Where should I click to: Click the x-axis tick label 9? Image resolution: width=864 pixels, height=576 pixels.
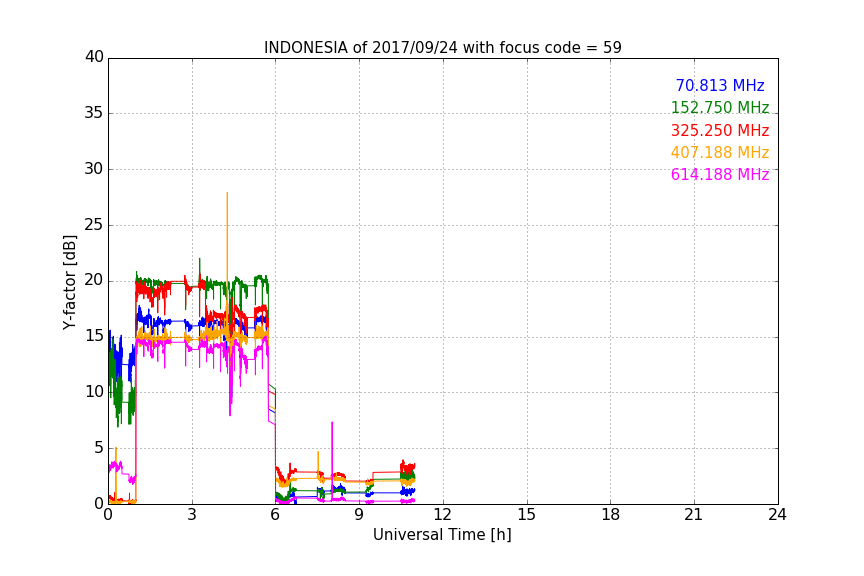(x=359, y=515)
